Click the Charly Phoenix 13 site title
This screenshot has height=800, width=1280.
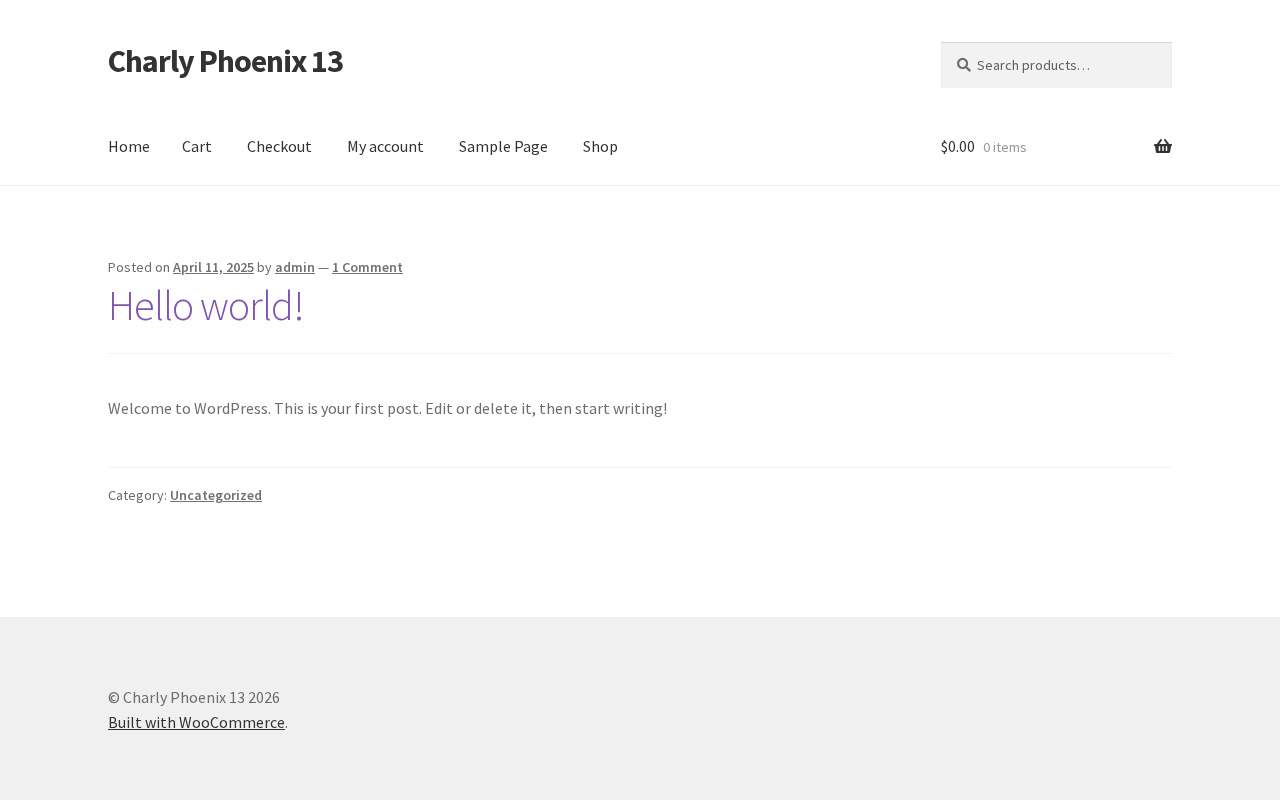pyautogui.click(x=225, y=61)
